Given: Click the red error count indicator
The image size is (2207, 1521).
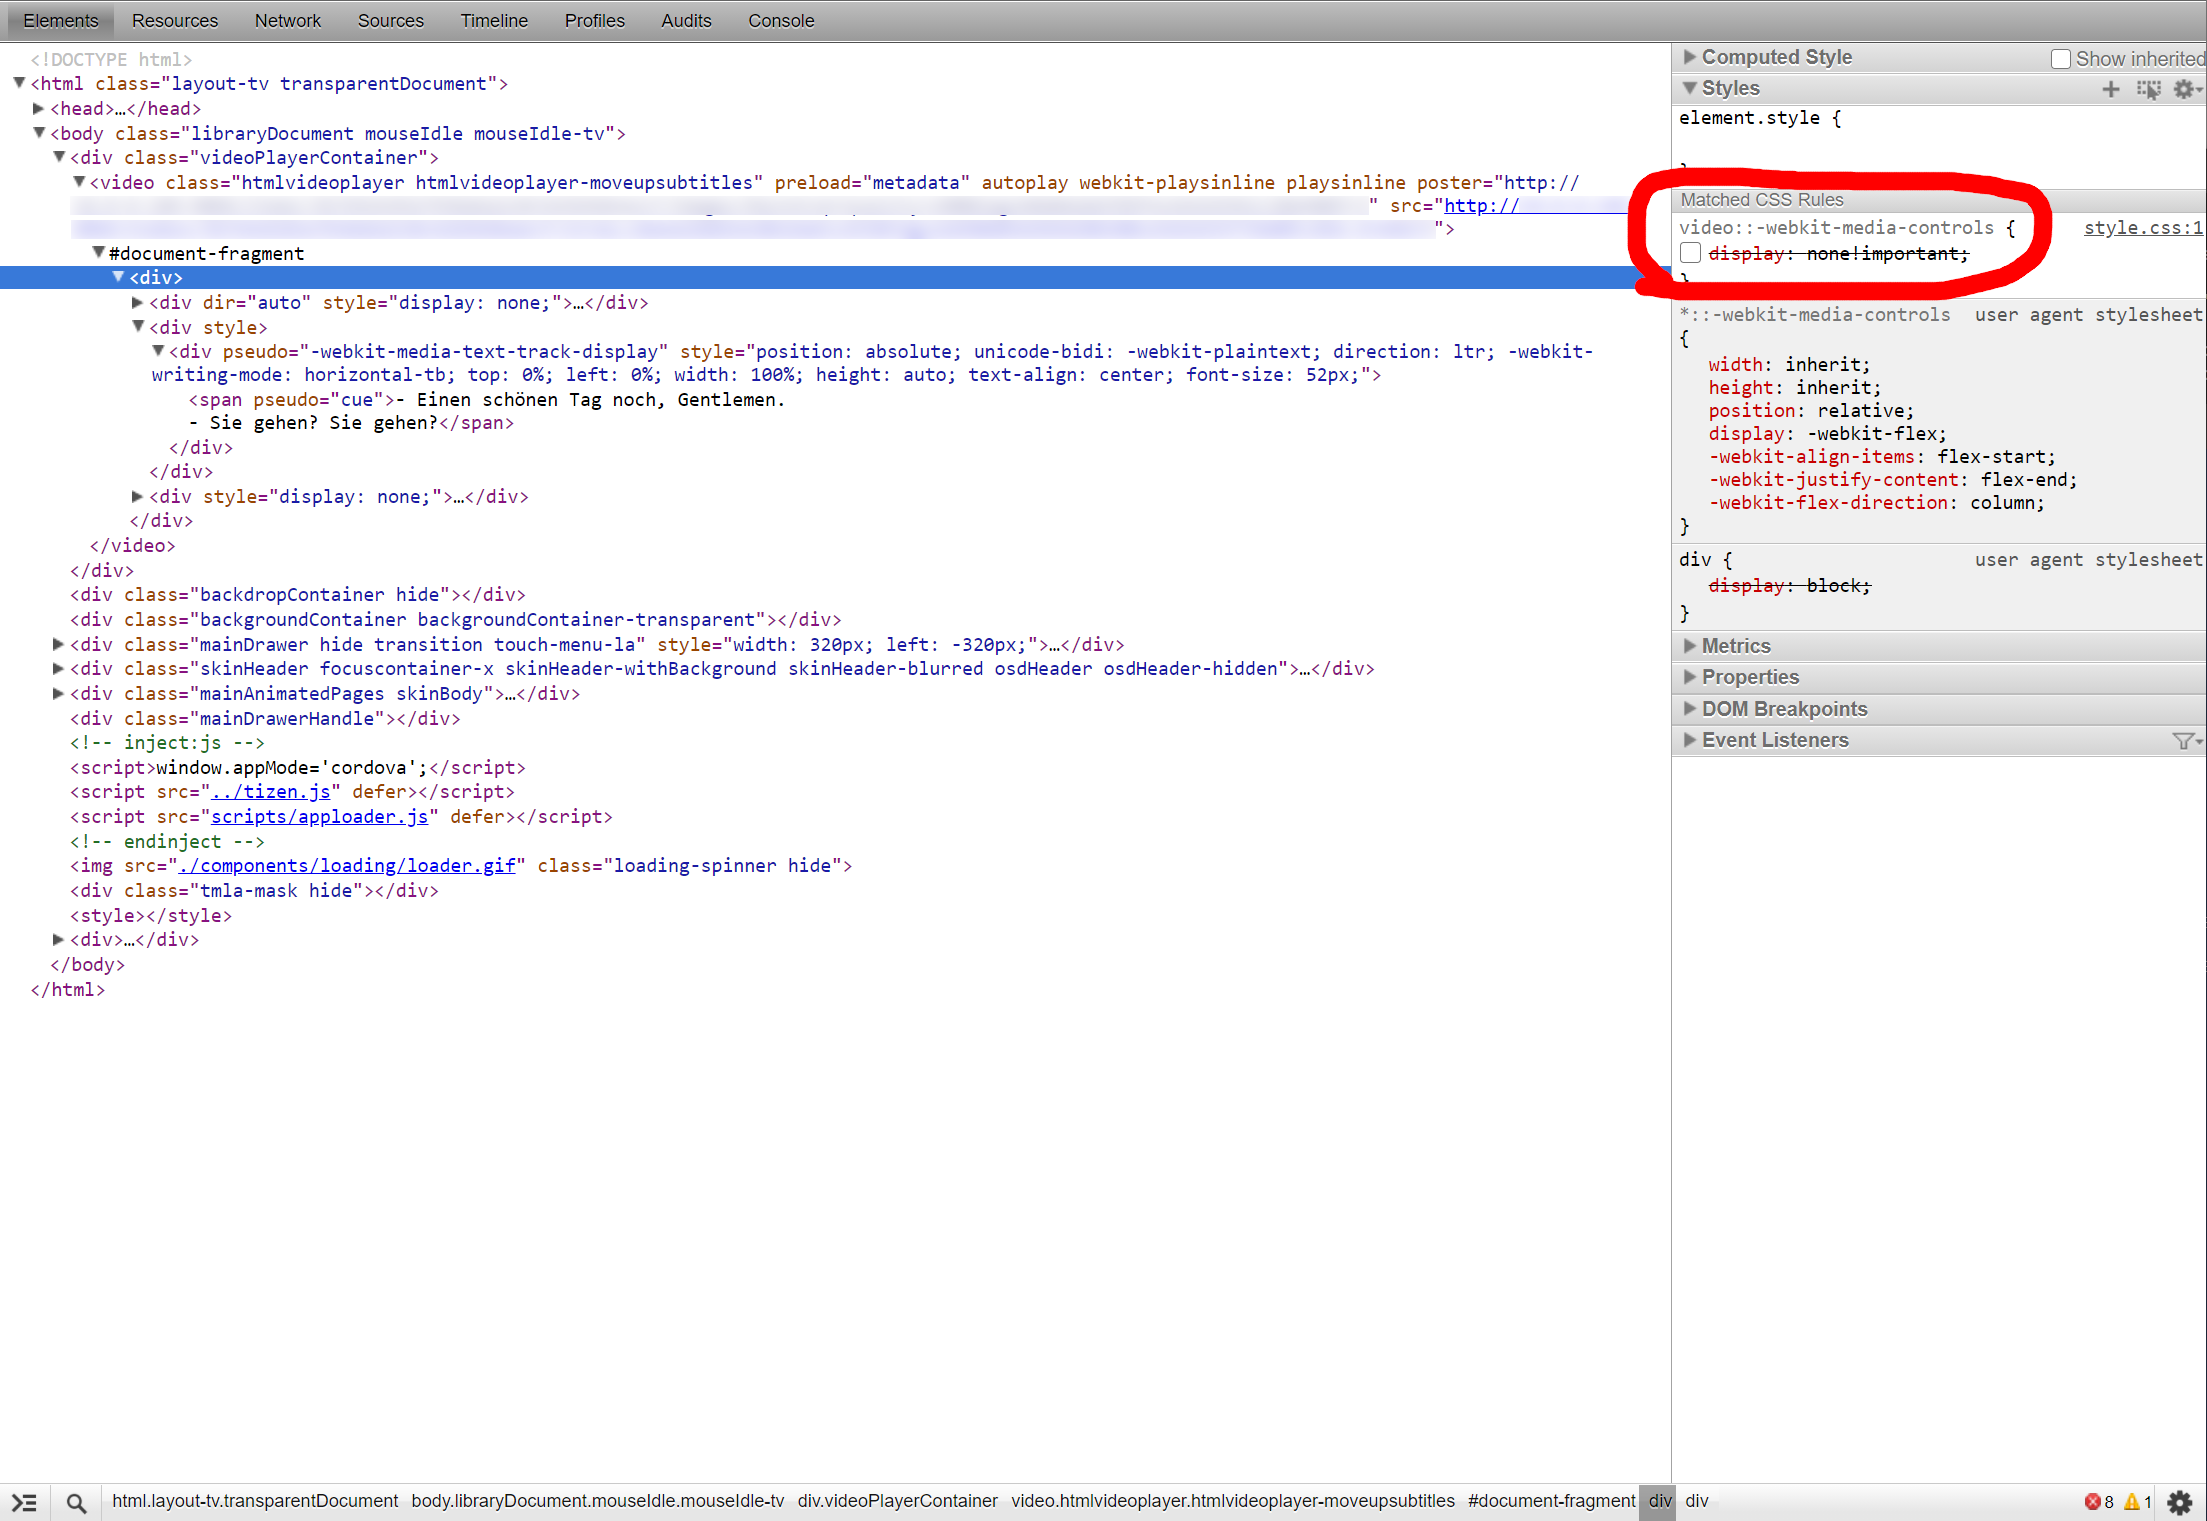Looking at the screenshot, I should click(2100, 1501).
